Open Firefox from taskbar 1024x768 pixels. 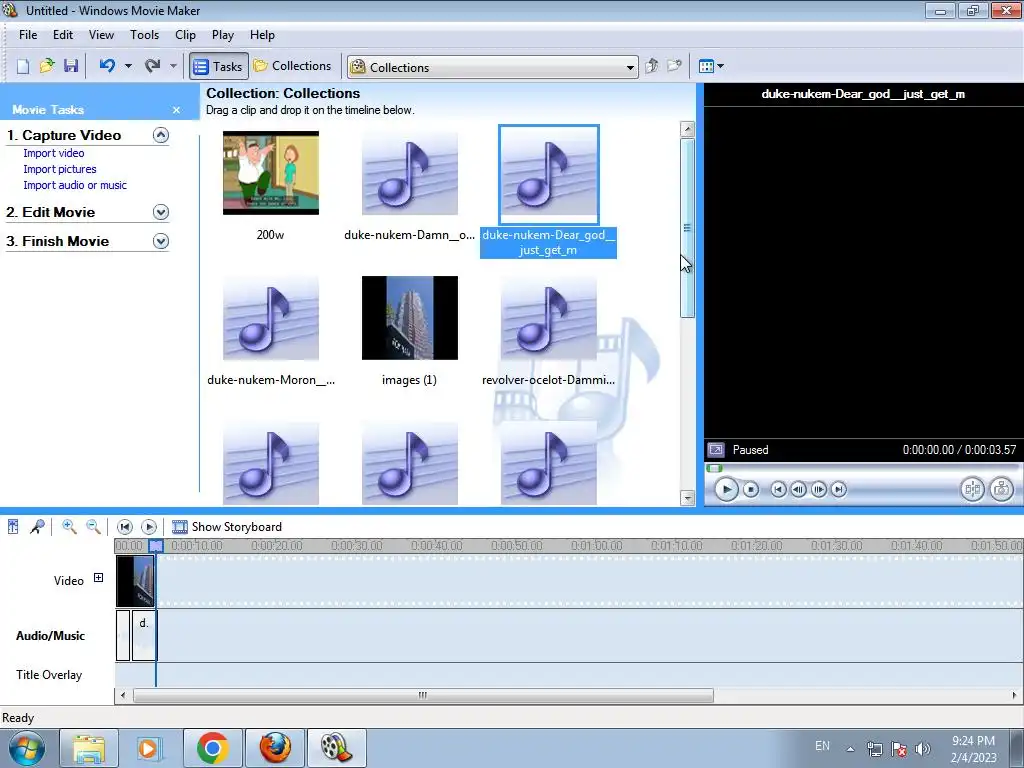tap(275, 748)
